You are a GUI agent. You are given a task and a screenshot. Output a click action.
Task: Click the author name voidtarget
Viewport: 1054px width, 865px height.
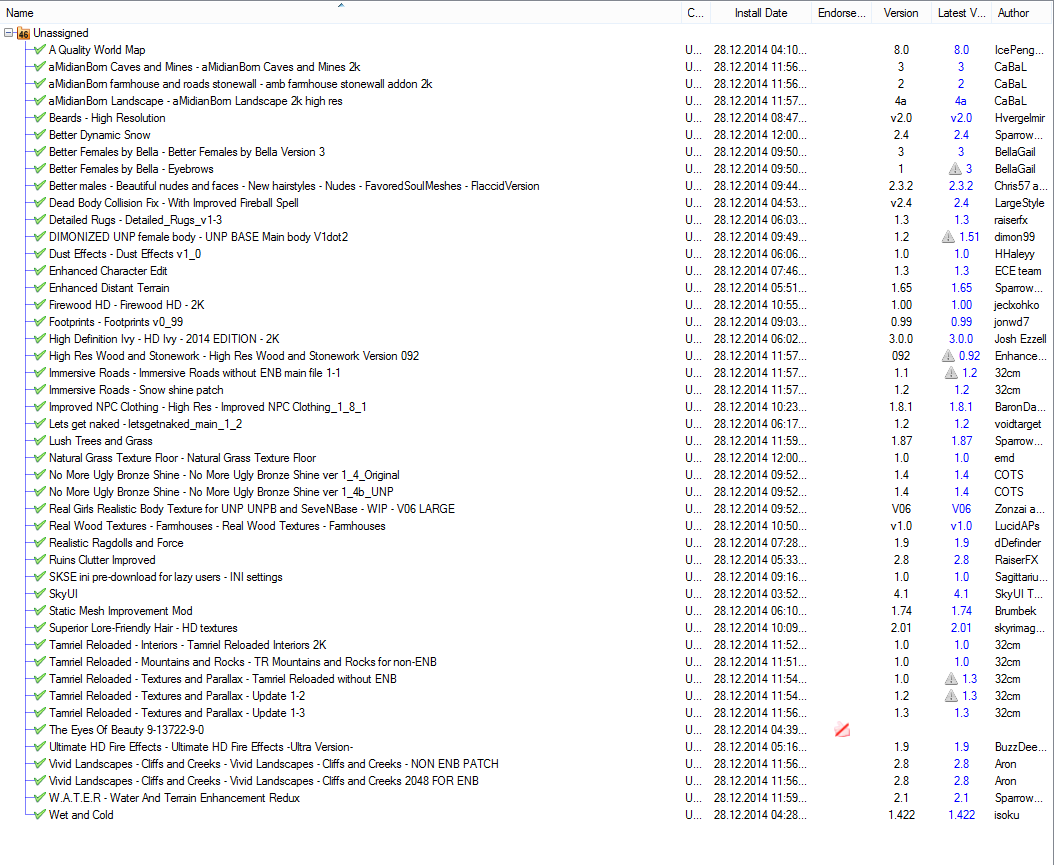1018,423
